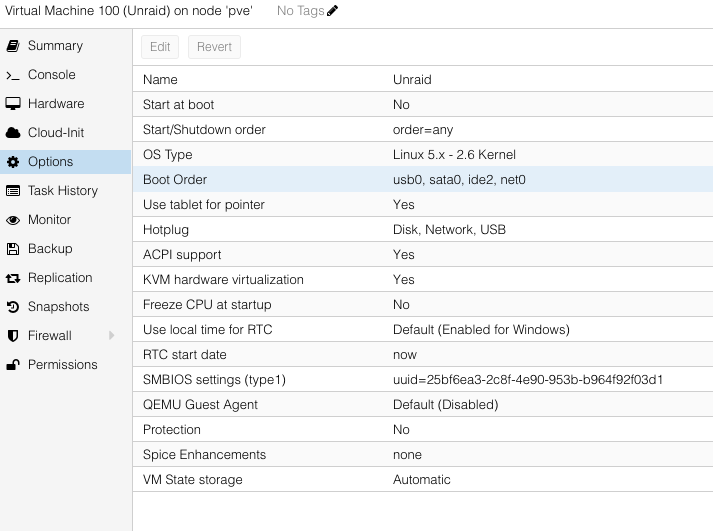Click the 'Automatic' VM State storage value
The height and width of the screenshot is (531, 713).
pyautogui.click(x=422, y=480)
